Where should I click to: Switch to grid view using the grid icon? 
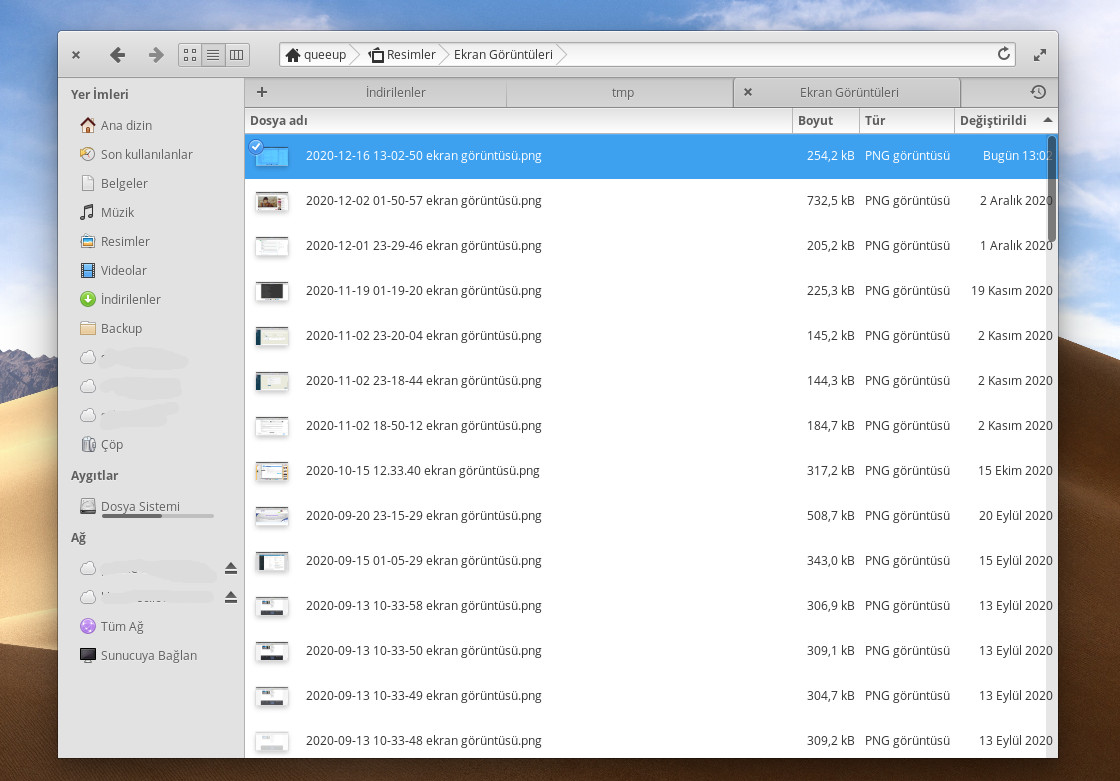(x=189, y=55)
